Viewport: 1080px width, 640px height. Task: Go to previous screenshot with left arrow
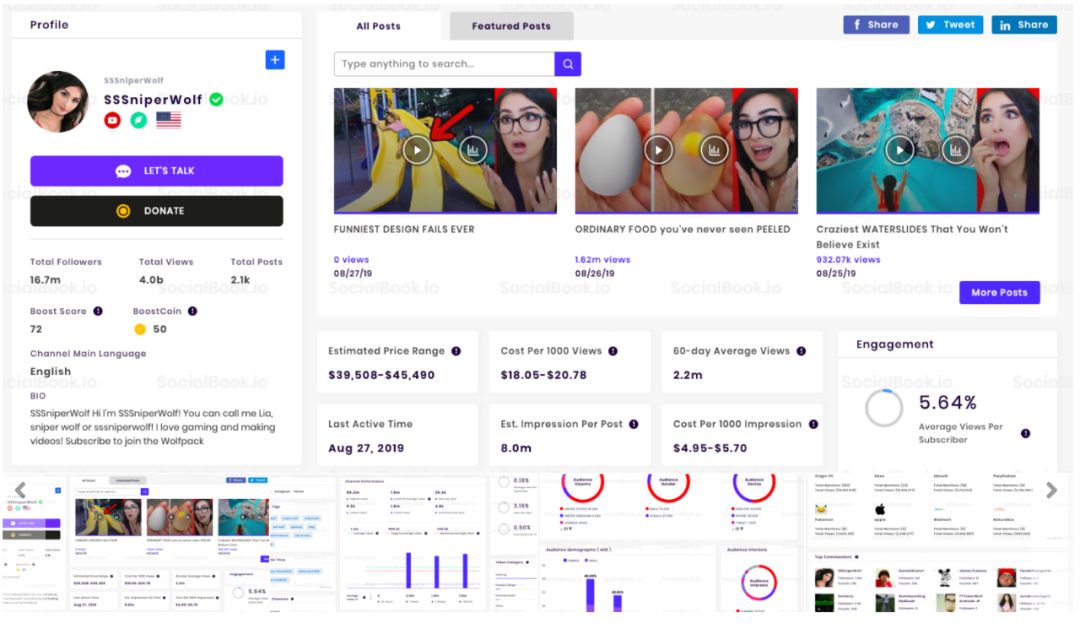click(21, 490)
